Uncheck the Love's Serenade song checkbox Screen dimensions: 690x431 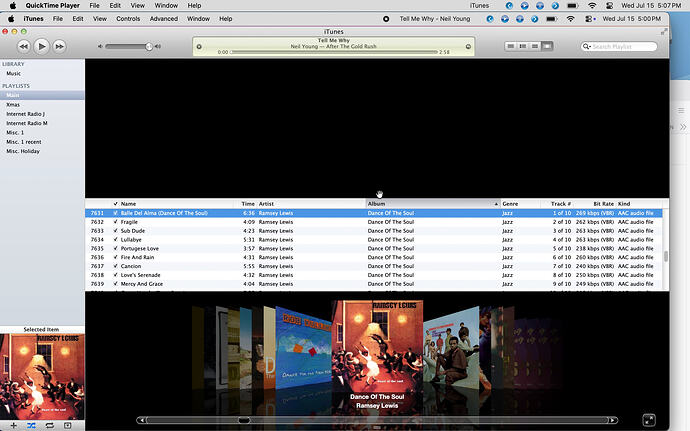coord(115,275)
